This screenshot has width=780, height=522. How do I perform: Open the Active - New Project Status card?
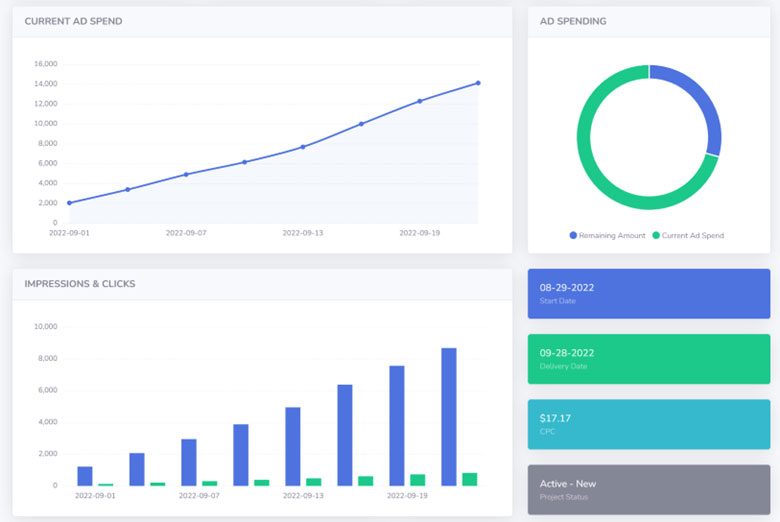[648, 489]
